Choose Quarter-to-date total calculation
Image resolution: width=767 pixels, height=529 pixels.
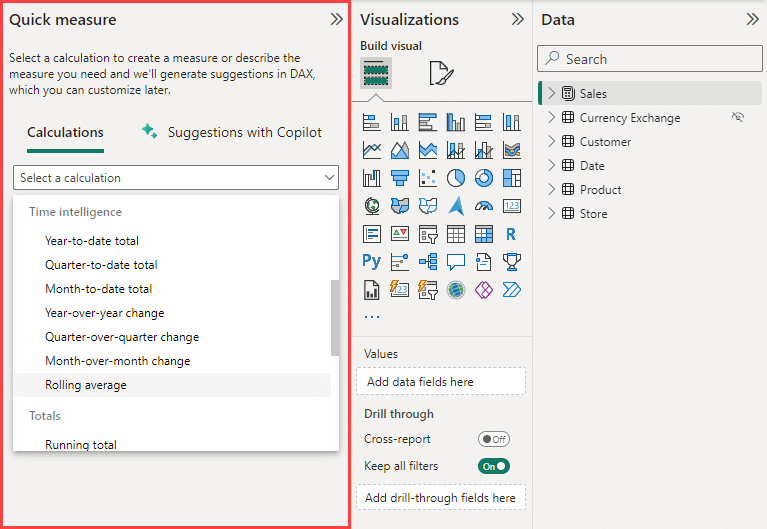[x=101, y=265]
